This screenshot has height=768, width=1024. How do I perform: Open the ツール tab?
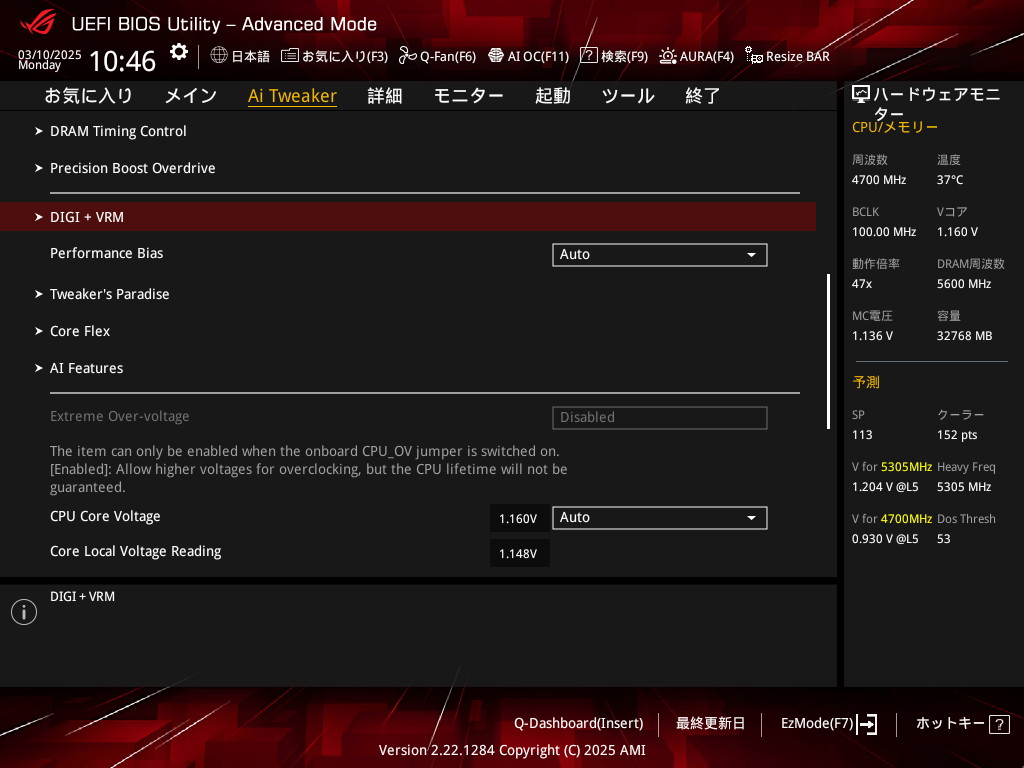628,96
